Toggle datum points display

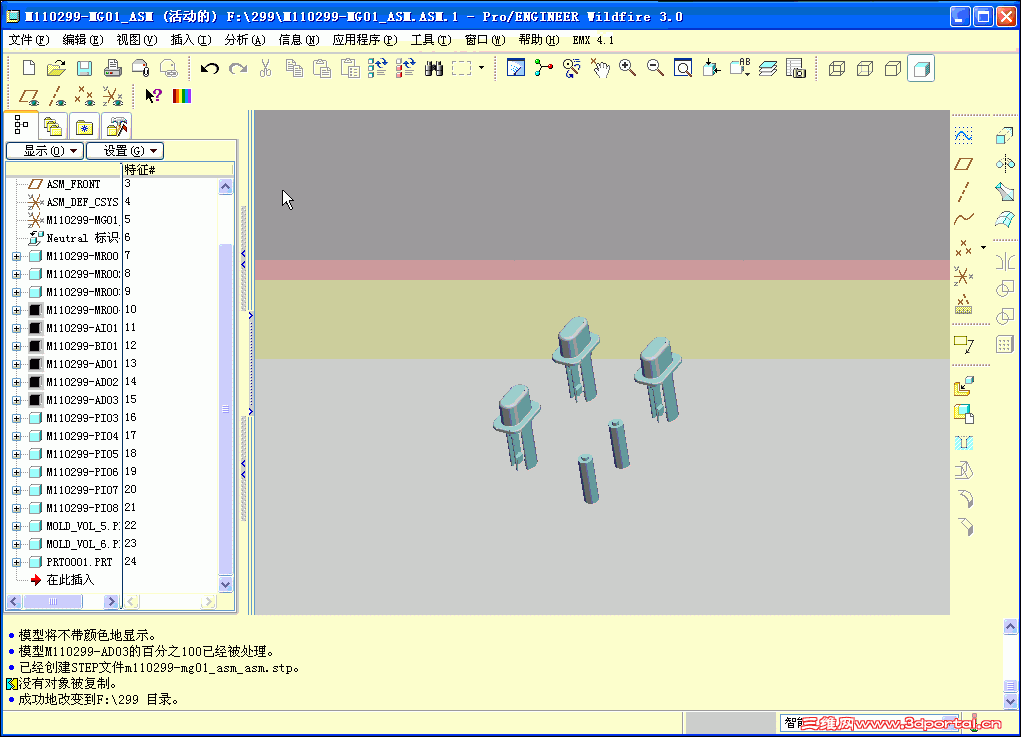point(85,96)
